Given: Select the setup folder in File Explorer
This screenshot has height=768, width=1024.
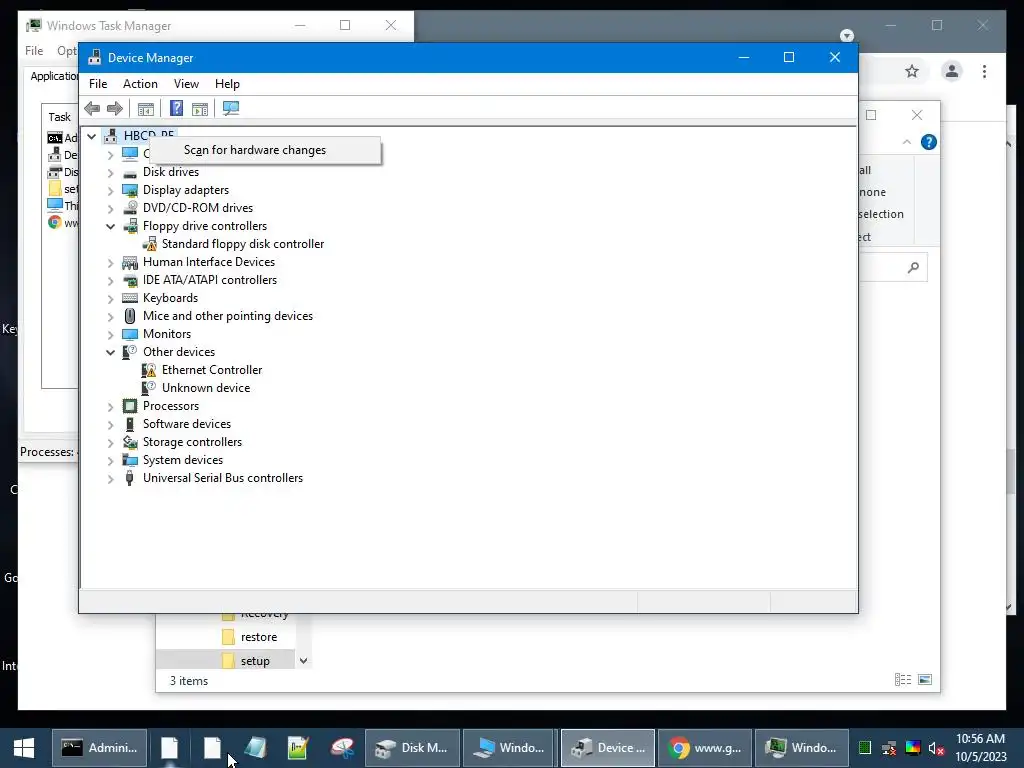Looking at the screenshot, I should 255,661.
